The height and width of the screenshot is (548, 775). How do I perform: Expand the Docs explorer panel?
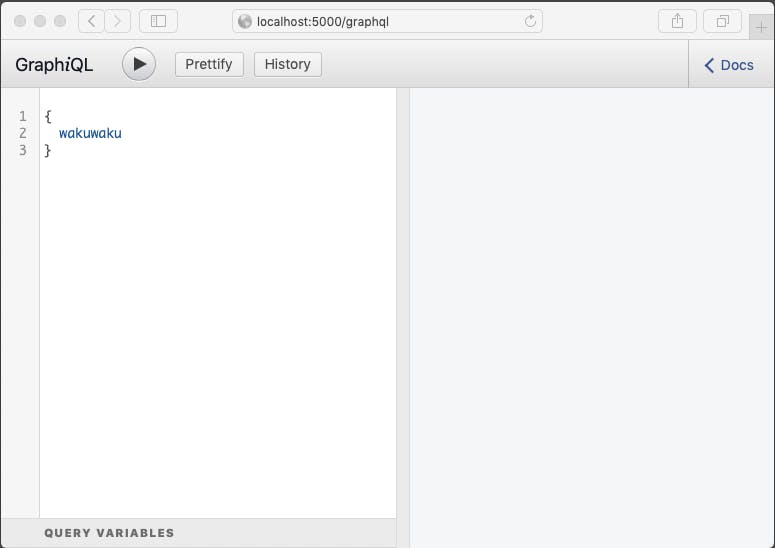click(x=729, y=65)
